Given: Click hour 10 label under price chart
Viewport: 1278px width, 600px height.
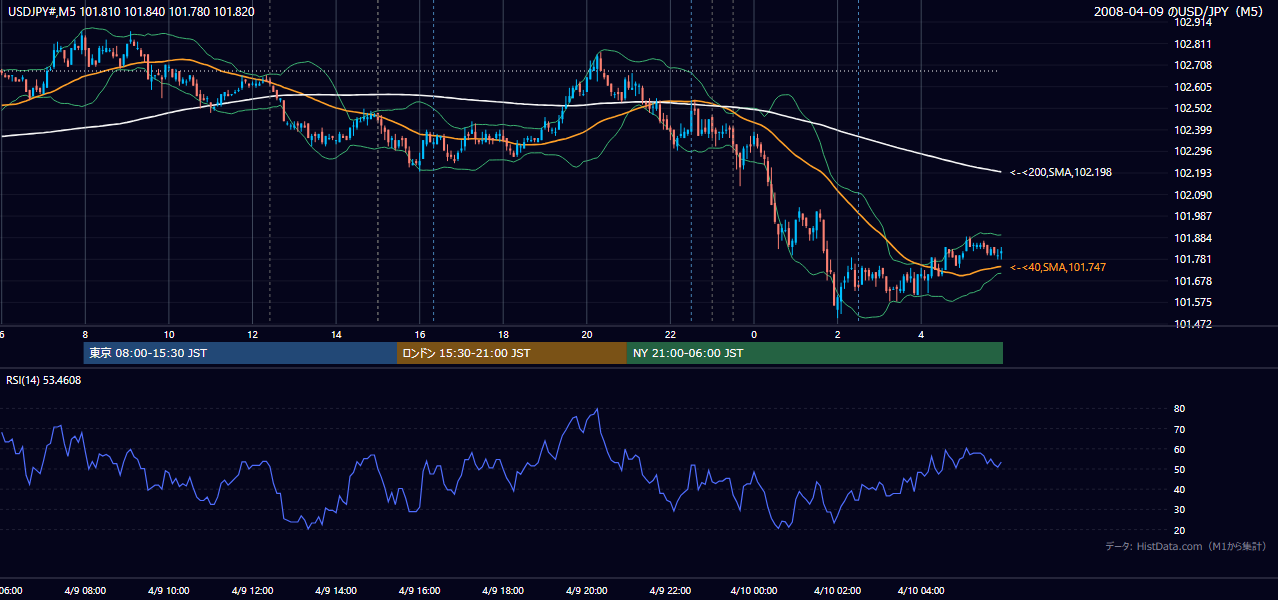Looking at the screenshot, I should (x=169, y=334).
